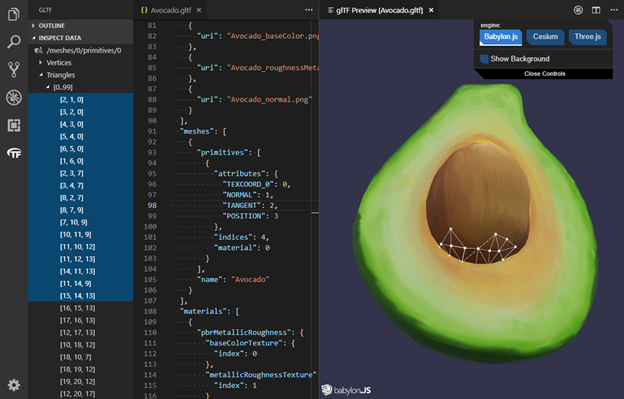Select triangle [16, 15, 13] in list
Image resolution: width=624 pixels, height=399 pixels.
click(78, 308)
